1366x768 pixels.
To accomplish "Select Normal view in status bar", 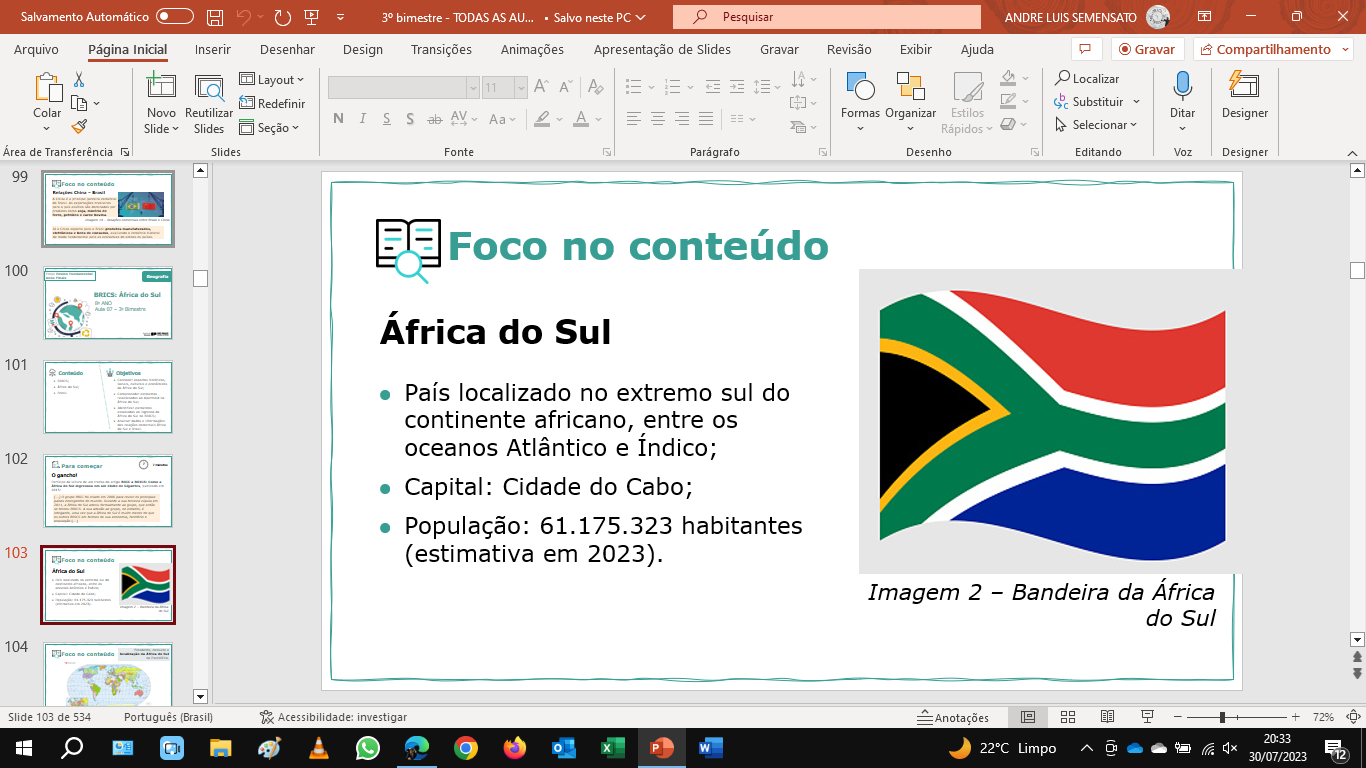I will pyautogui.click(x=1028, y=717).
